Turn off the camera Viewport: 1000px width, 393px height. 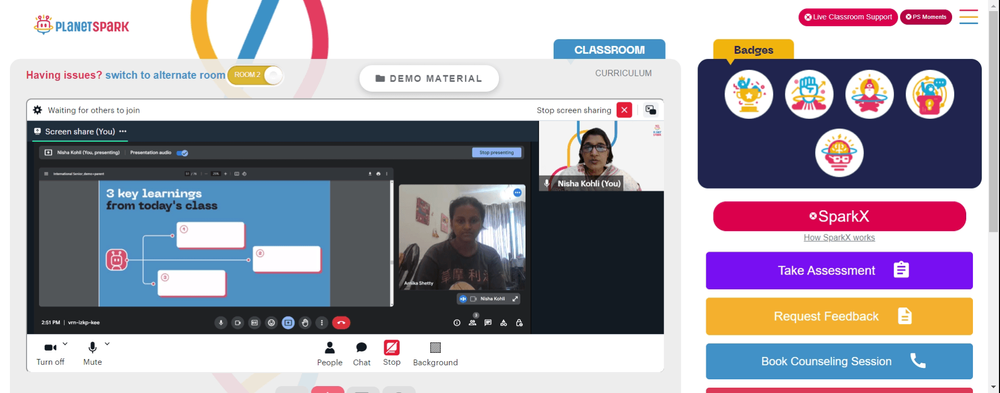point(50,353)
